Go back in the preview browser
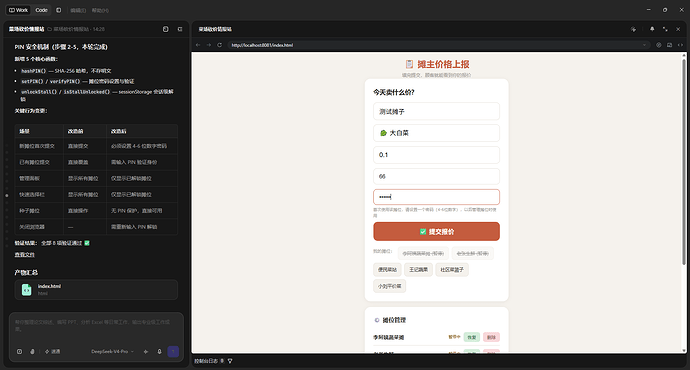 [x=198, y=45]
